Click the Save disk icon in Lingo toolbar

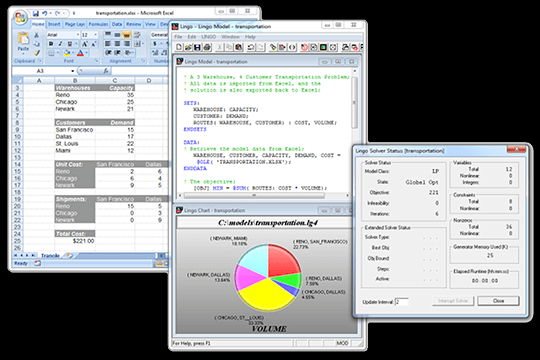197,47
